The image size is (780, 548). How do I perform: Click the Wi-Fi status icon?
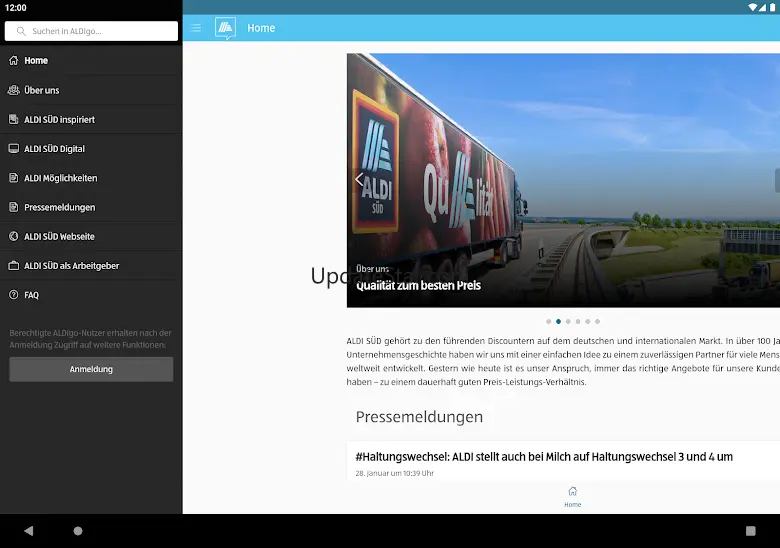coord(753,7)
